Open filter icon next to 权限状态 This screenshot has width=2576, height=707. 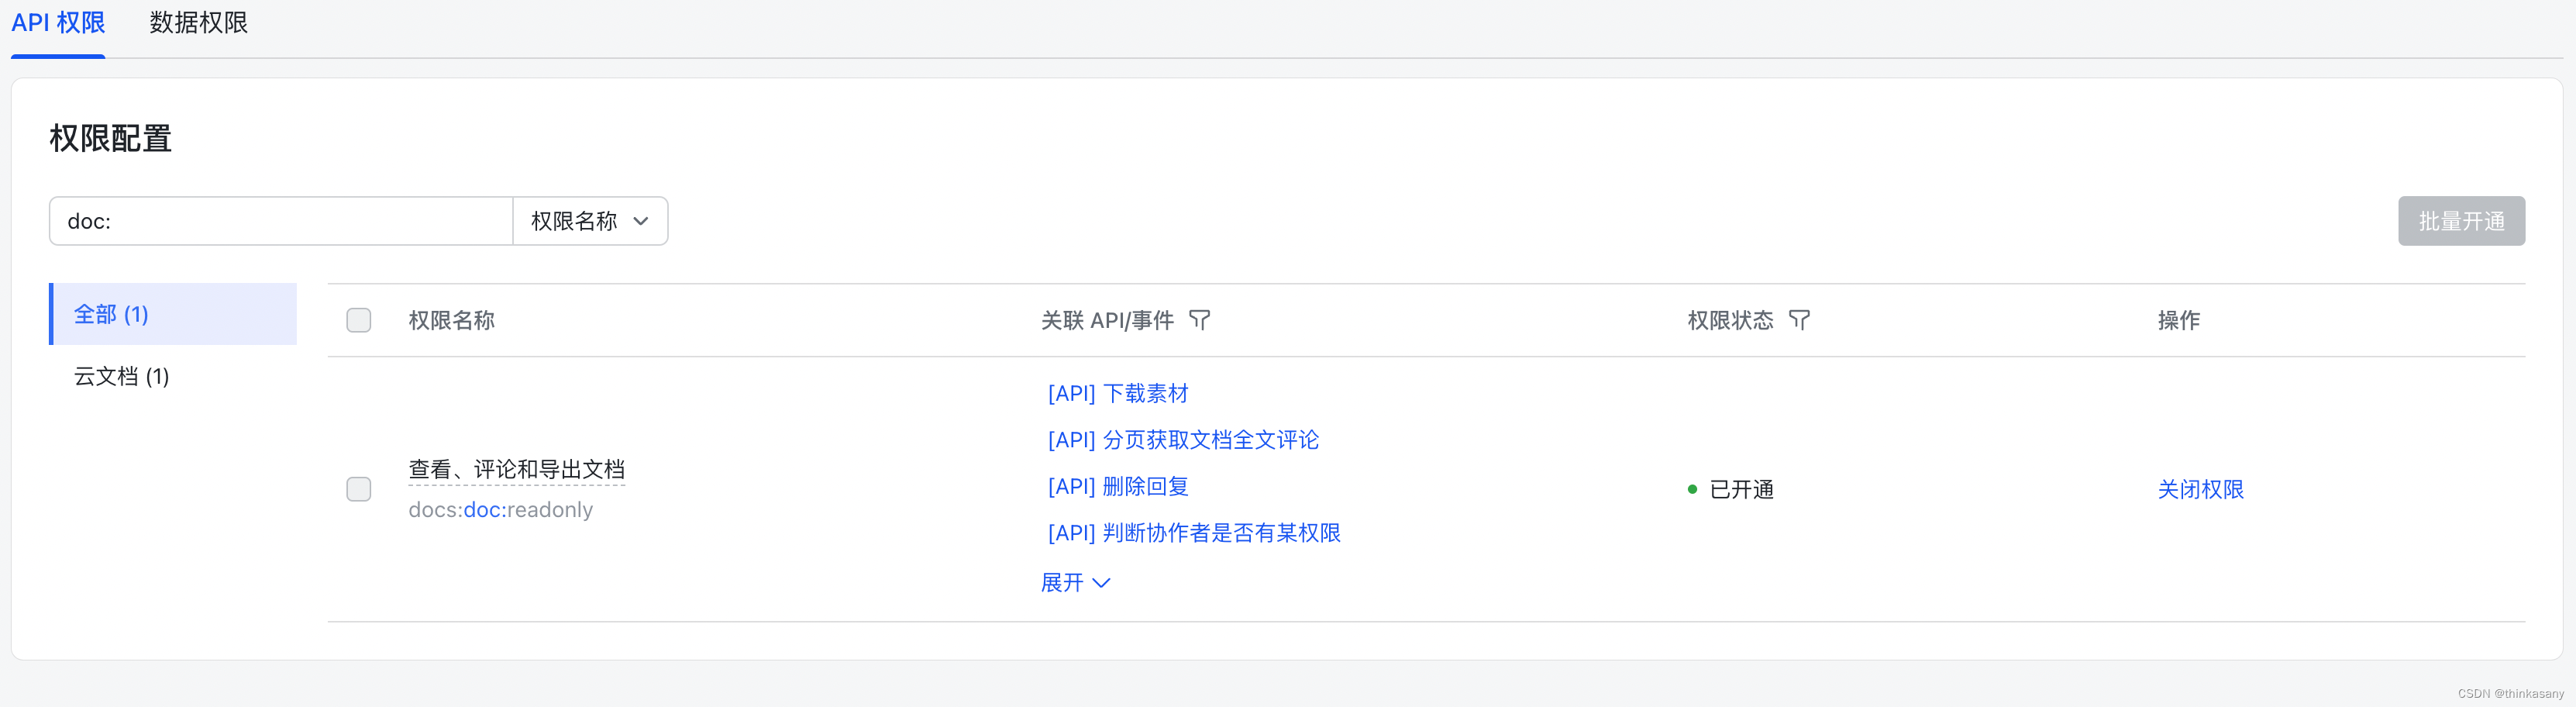point(1799,320)
